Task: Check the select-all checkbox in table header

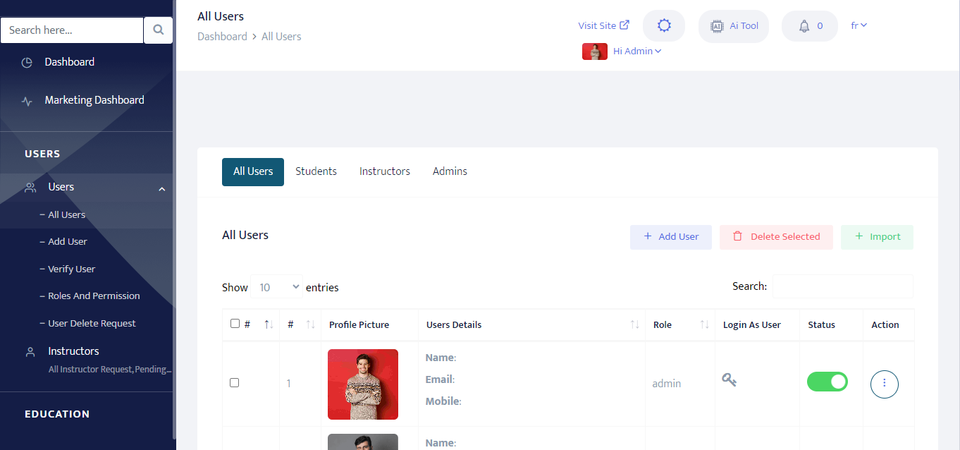Action: tap(234, 324)
